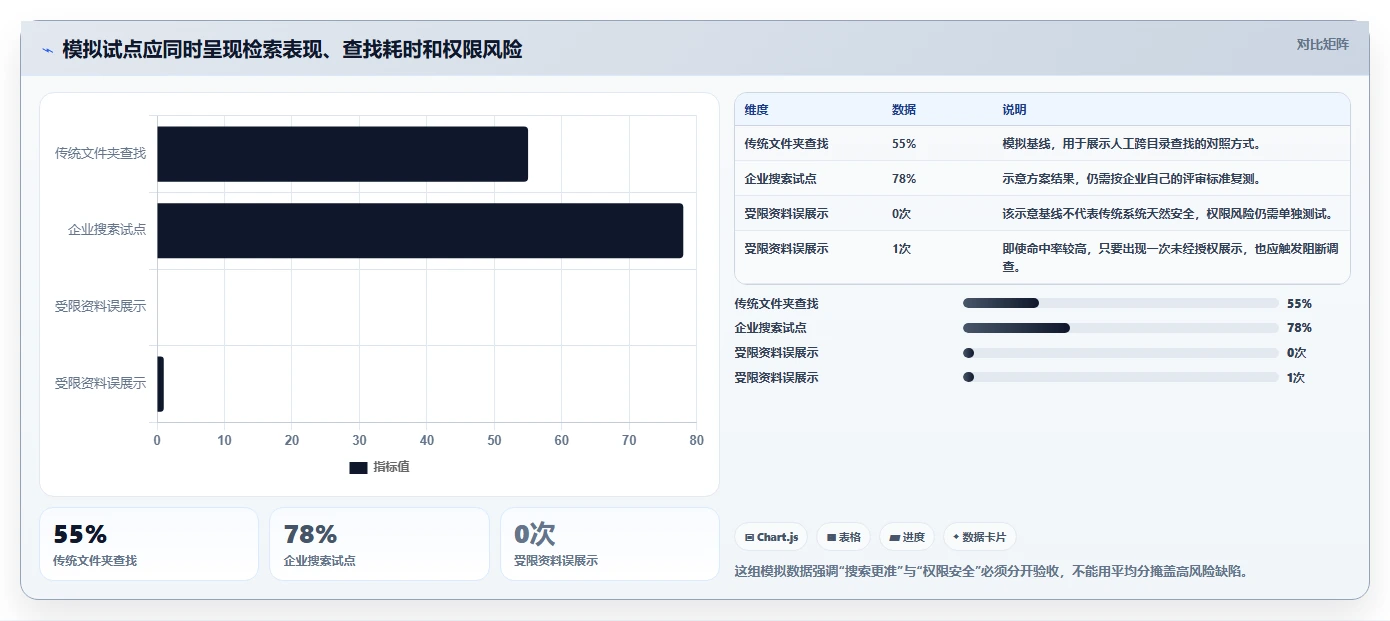Click the 0 tick on the chart x-axis
Image resolution: width=1390 pixels, height=621 pixels.
pyautogui.click(x=157, y=440)
